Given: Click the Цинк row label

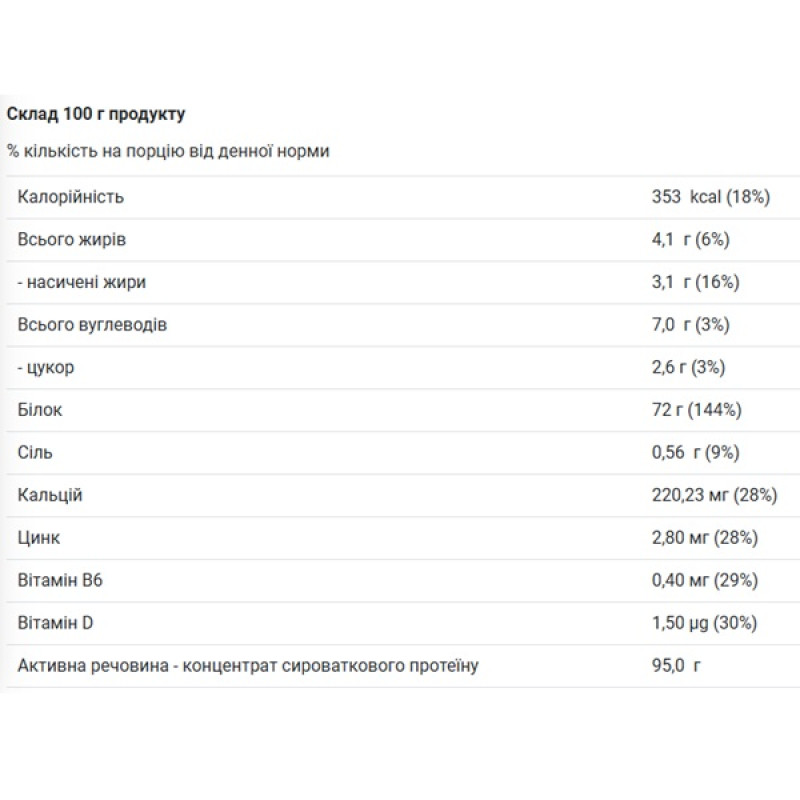Looking at the screenshot, I should point(39,538).
